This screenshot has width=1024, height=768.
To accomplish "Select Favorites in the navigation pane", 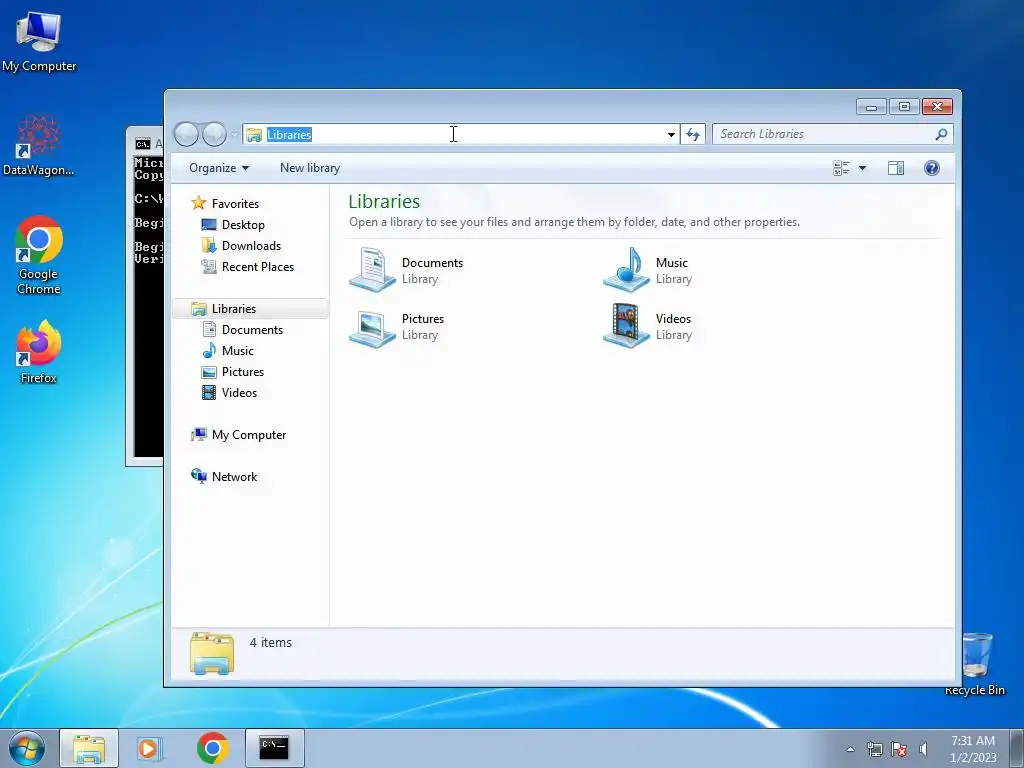I will 225,204.
